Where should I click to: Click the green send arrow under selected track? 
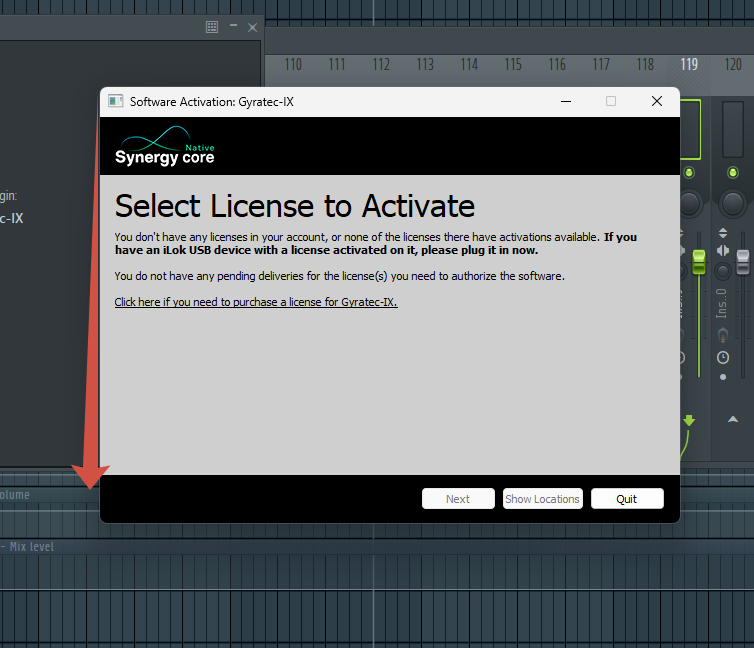coord(689,420)
